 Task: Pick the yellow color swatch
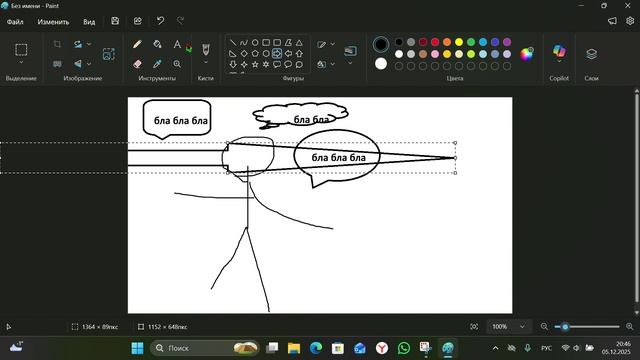[459, 42]
